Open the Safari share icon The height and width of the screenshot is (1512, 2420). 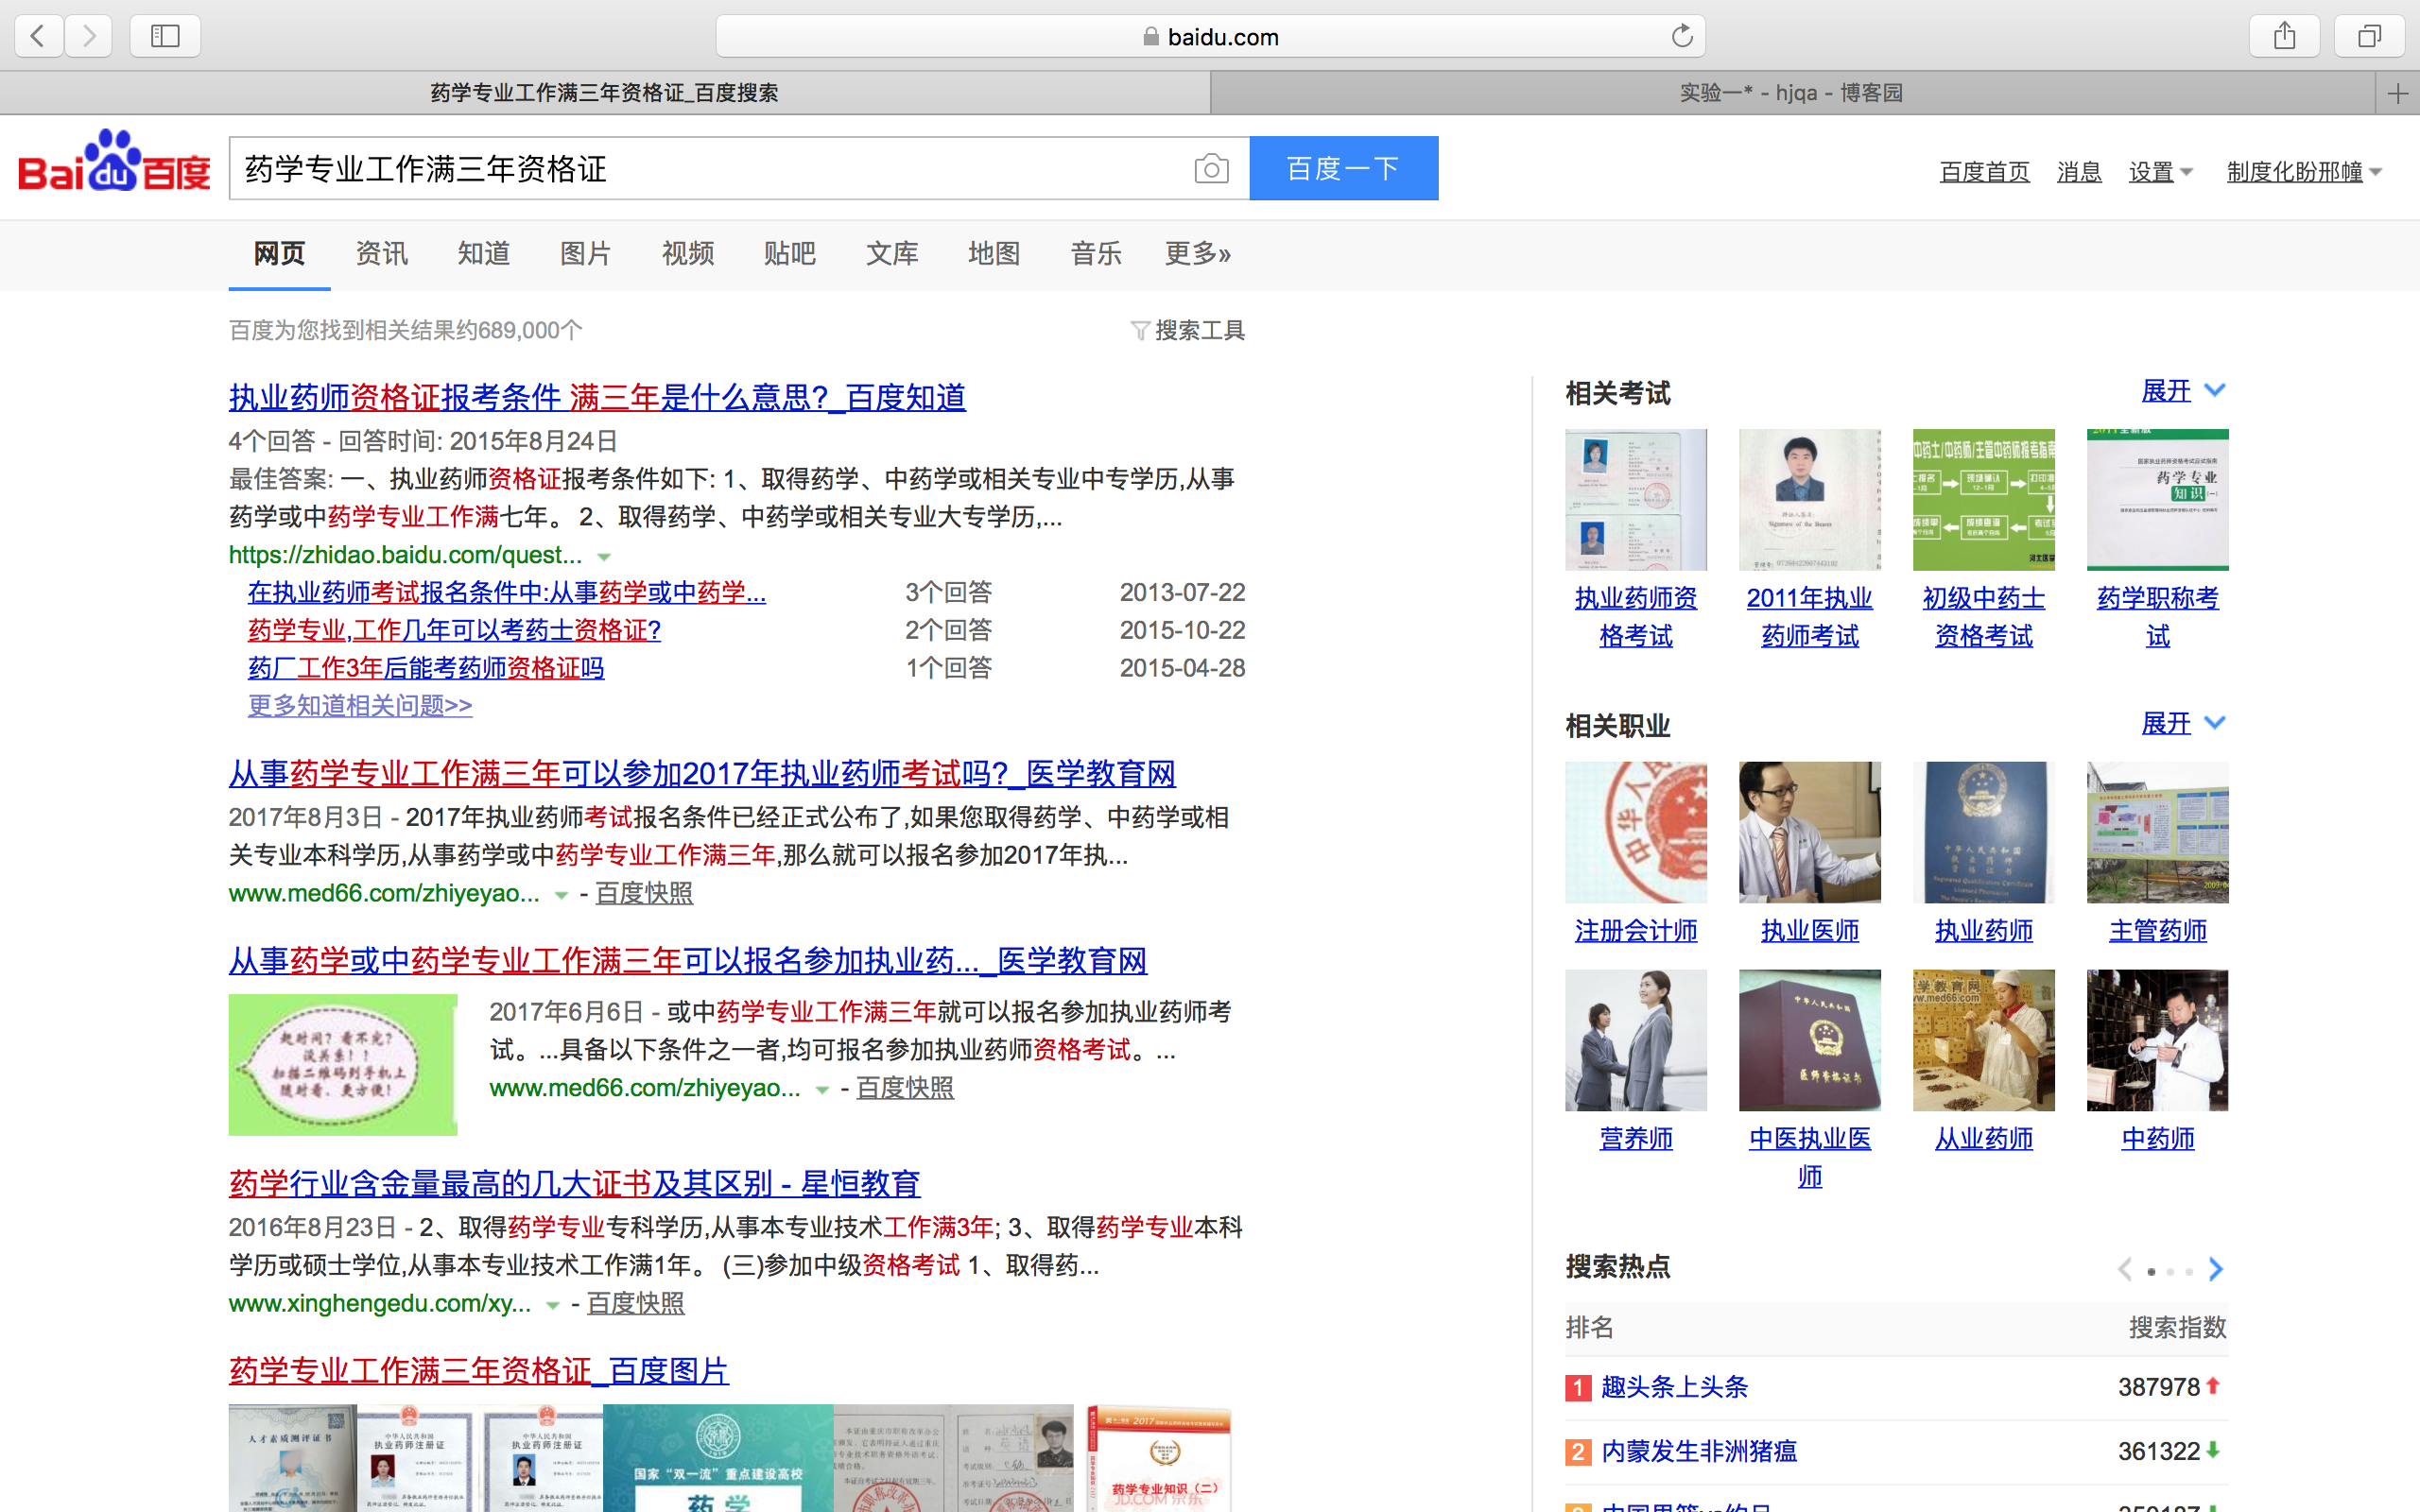click(2284, 37)
